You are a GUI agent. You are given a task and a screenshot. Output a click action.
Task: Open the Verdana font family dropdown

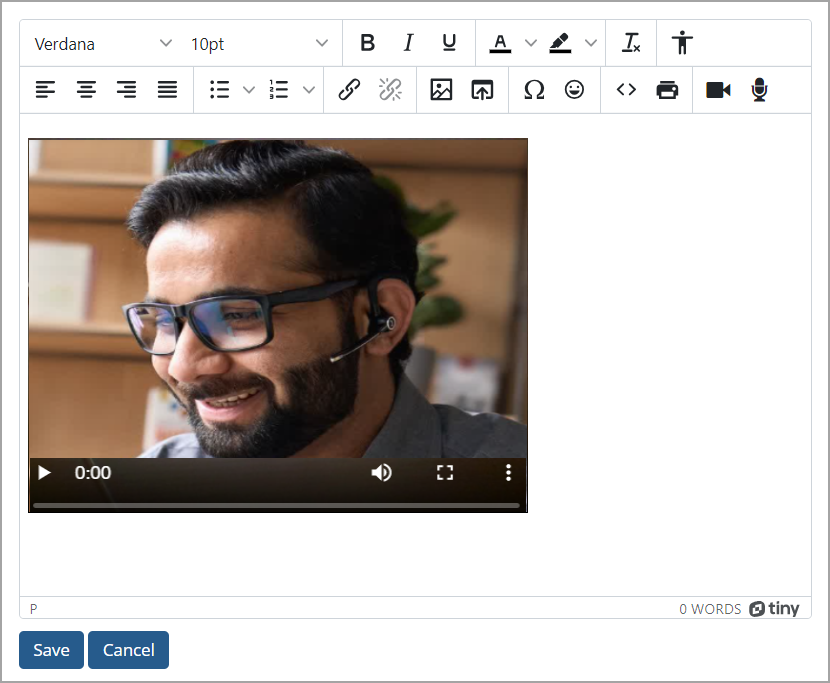tap(103, 43)
